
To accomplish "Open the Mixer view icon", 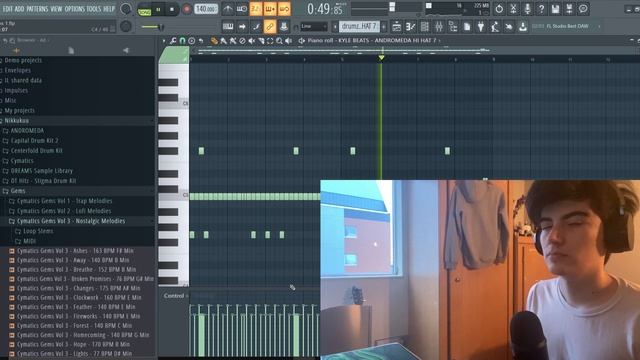I will point(439,27).
